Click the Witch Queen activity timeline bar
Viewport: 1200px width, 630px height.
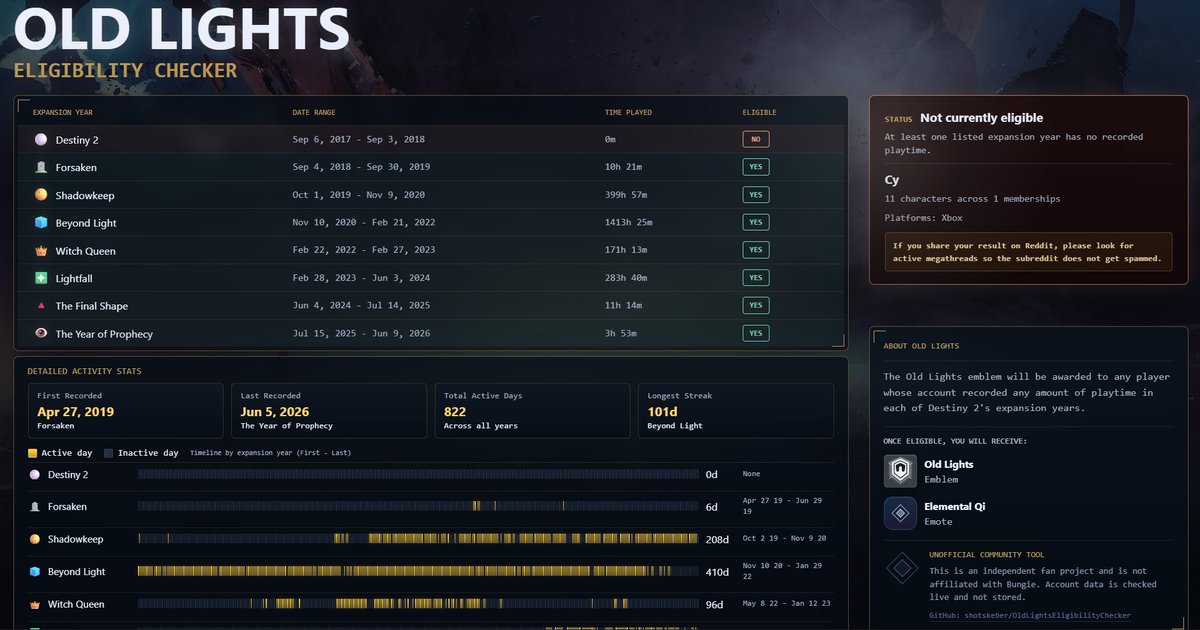point(417,604)
